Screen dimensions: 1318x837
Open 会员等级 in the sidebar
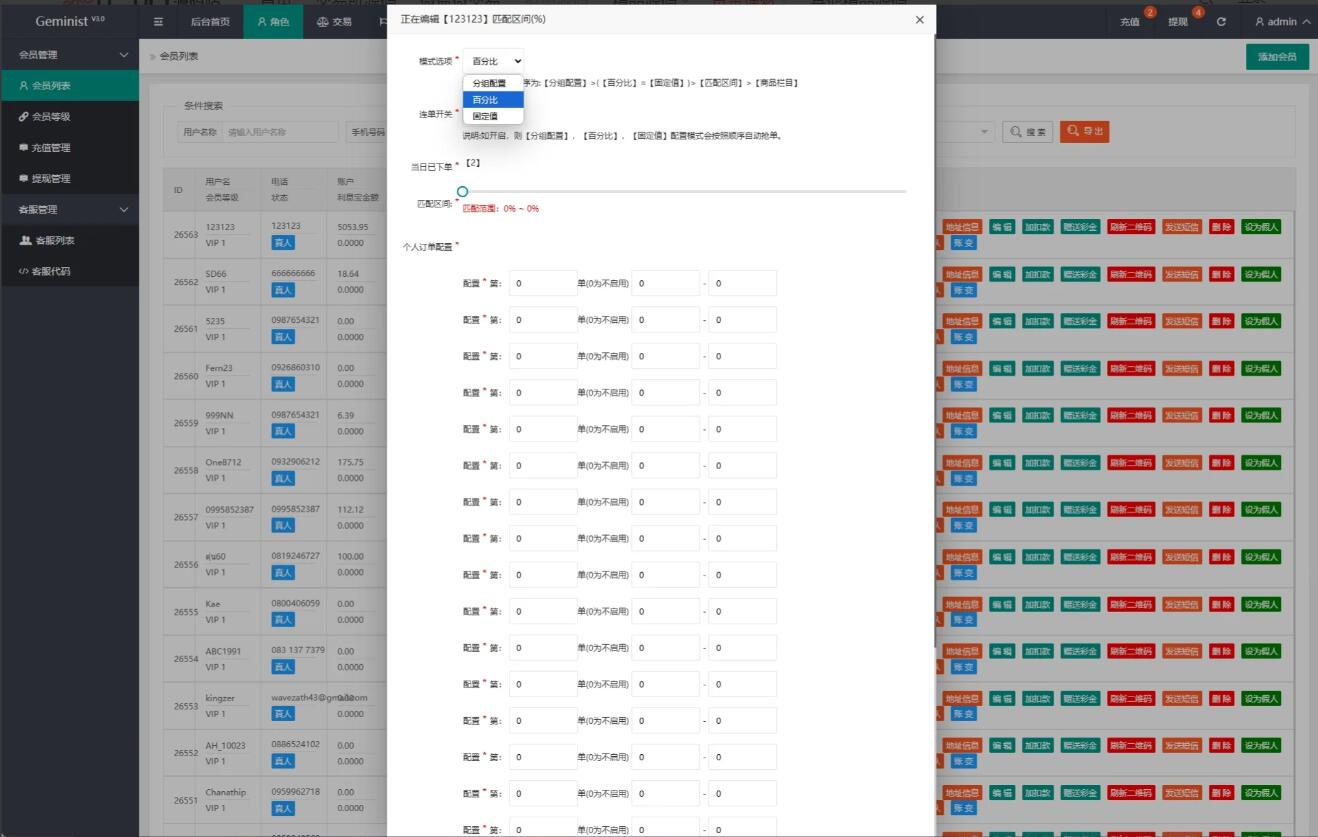[x=58, y=117]
